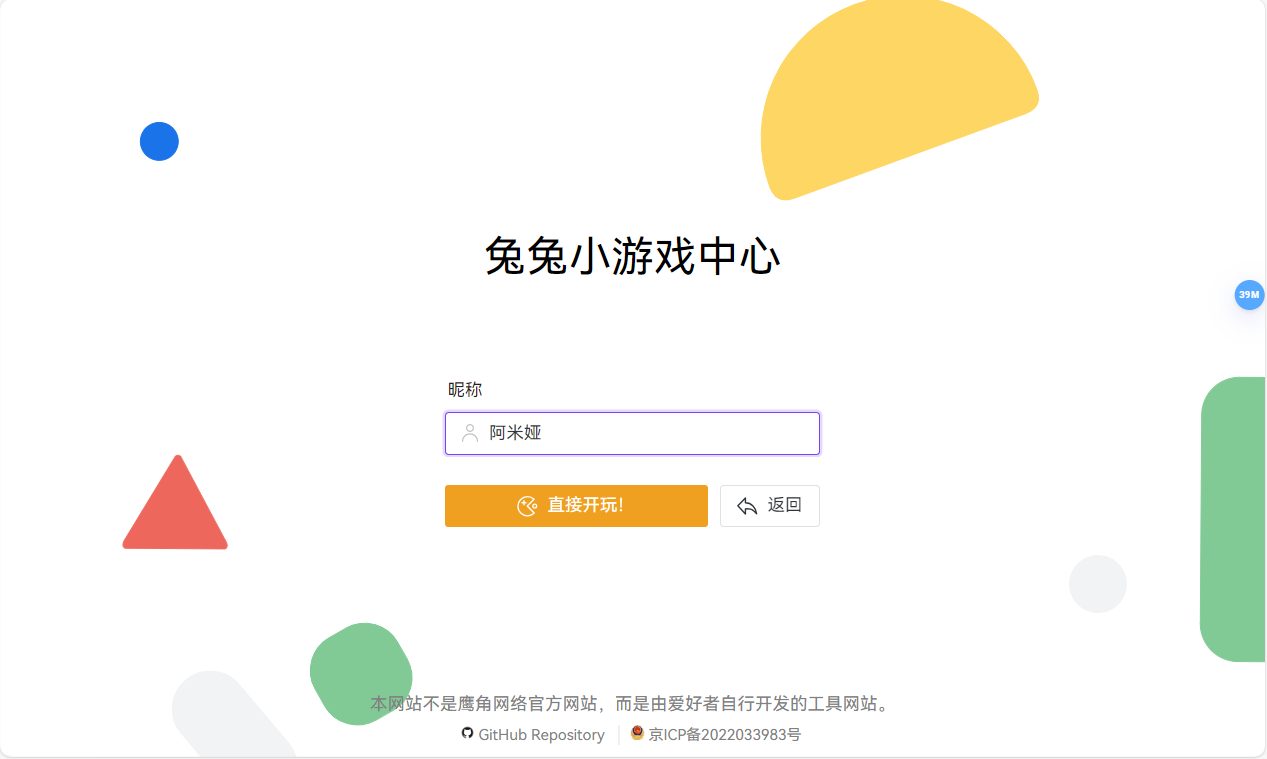Click the back arrow icon beside 返回

click(x=747, y=506)
